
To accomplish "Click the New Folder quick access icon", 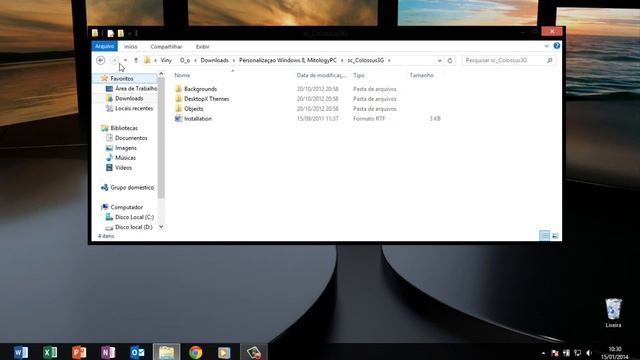I will (x=120, y=33).
